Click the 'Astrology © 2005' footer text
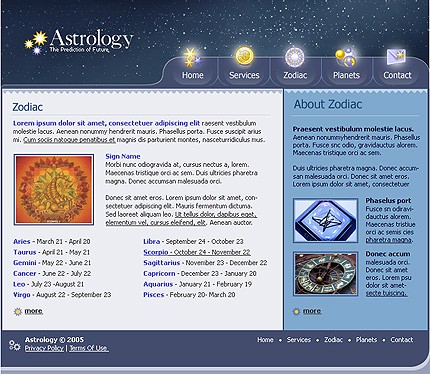Screen dimensions: 430x374 pyautogui.click(x=54, y=340)
